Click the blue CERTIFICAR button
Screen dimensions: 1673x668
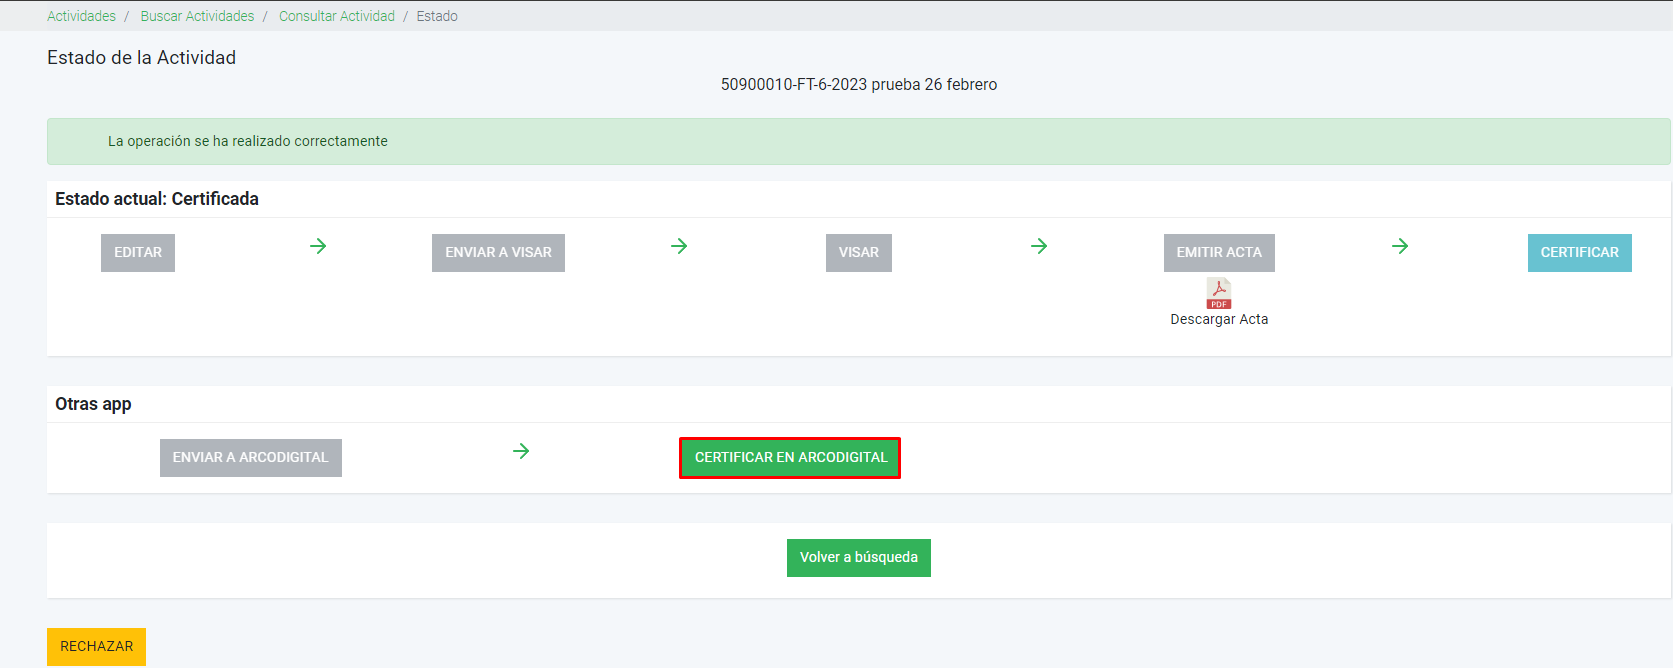(1580, 253)
